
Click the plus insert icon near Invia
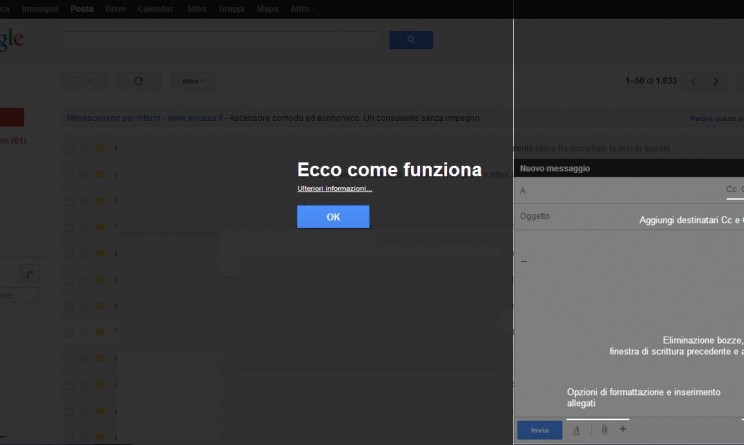tap(623, 429)
